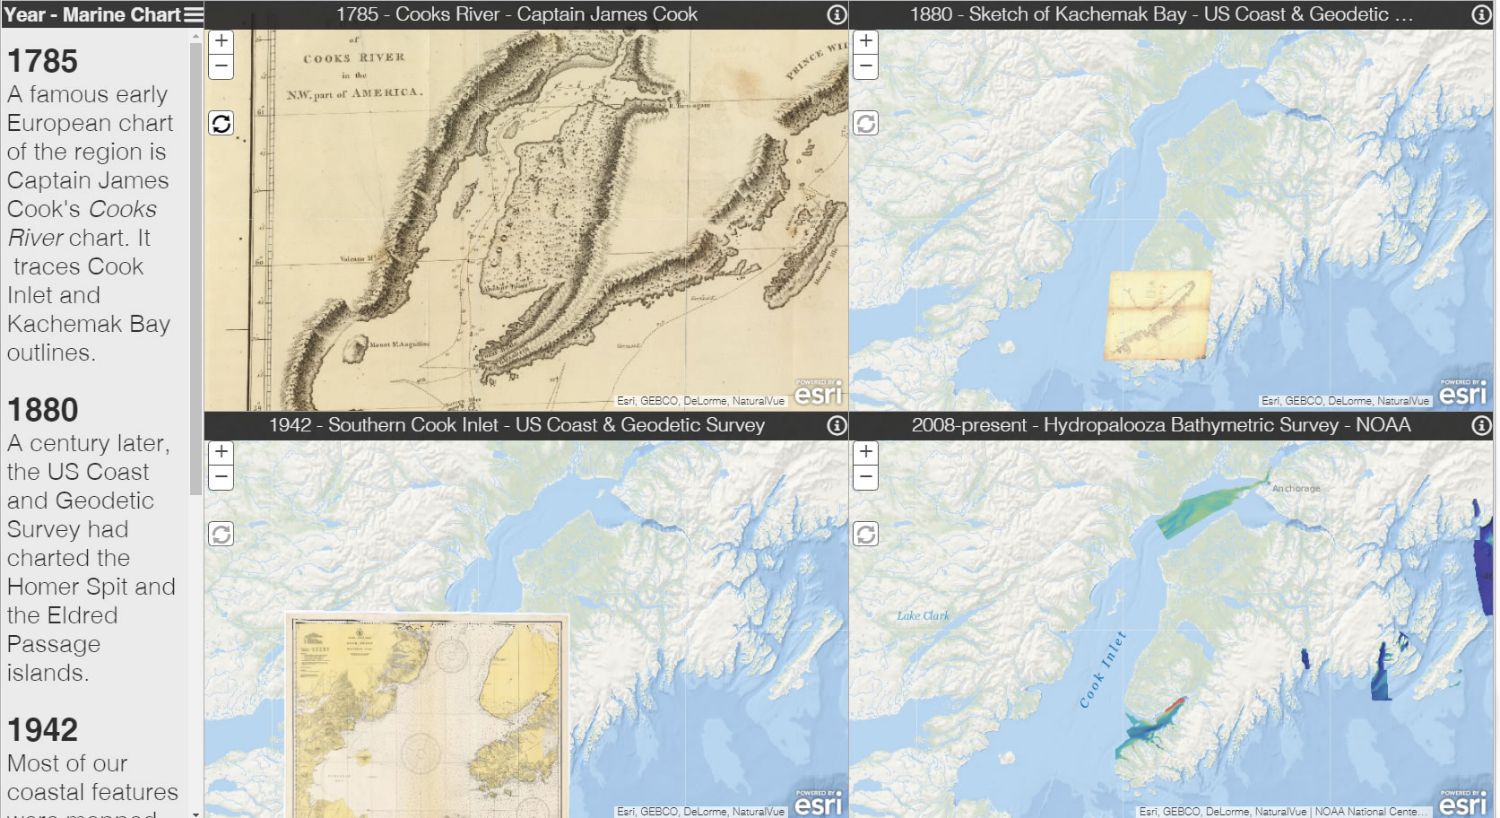Click the Esri, GEBCO attribution on 1785 map
Image resolution: width=1500 pixels, height=818 pixels.
click(x=701, y=401)
